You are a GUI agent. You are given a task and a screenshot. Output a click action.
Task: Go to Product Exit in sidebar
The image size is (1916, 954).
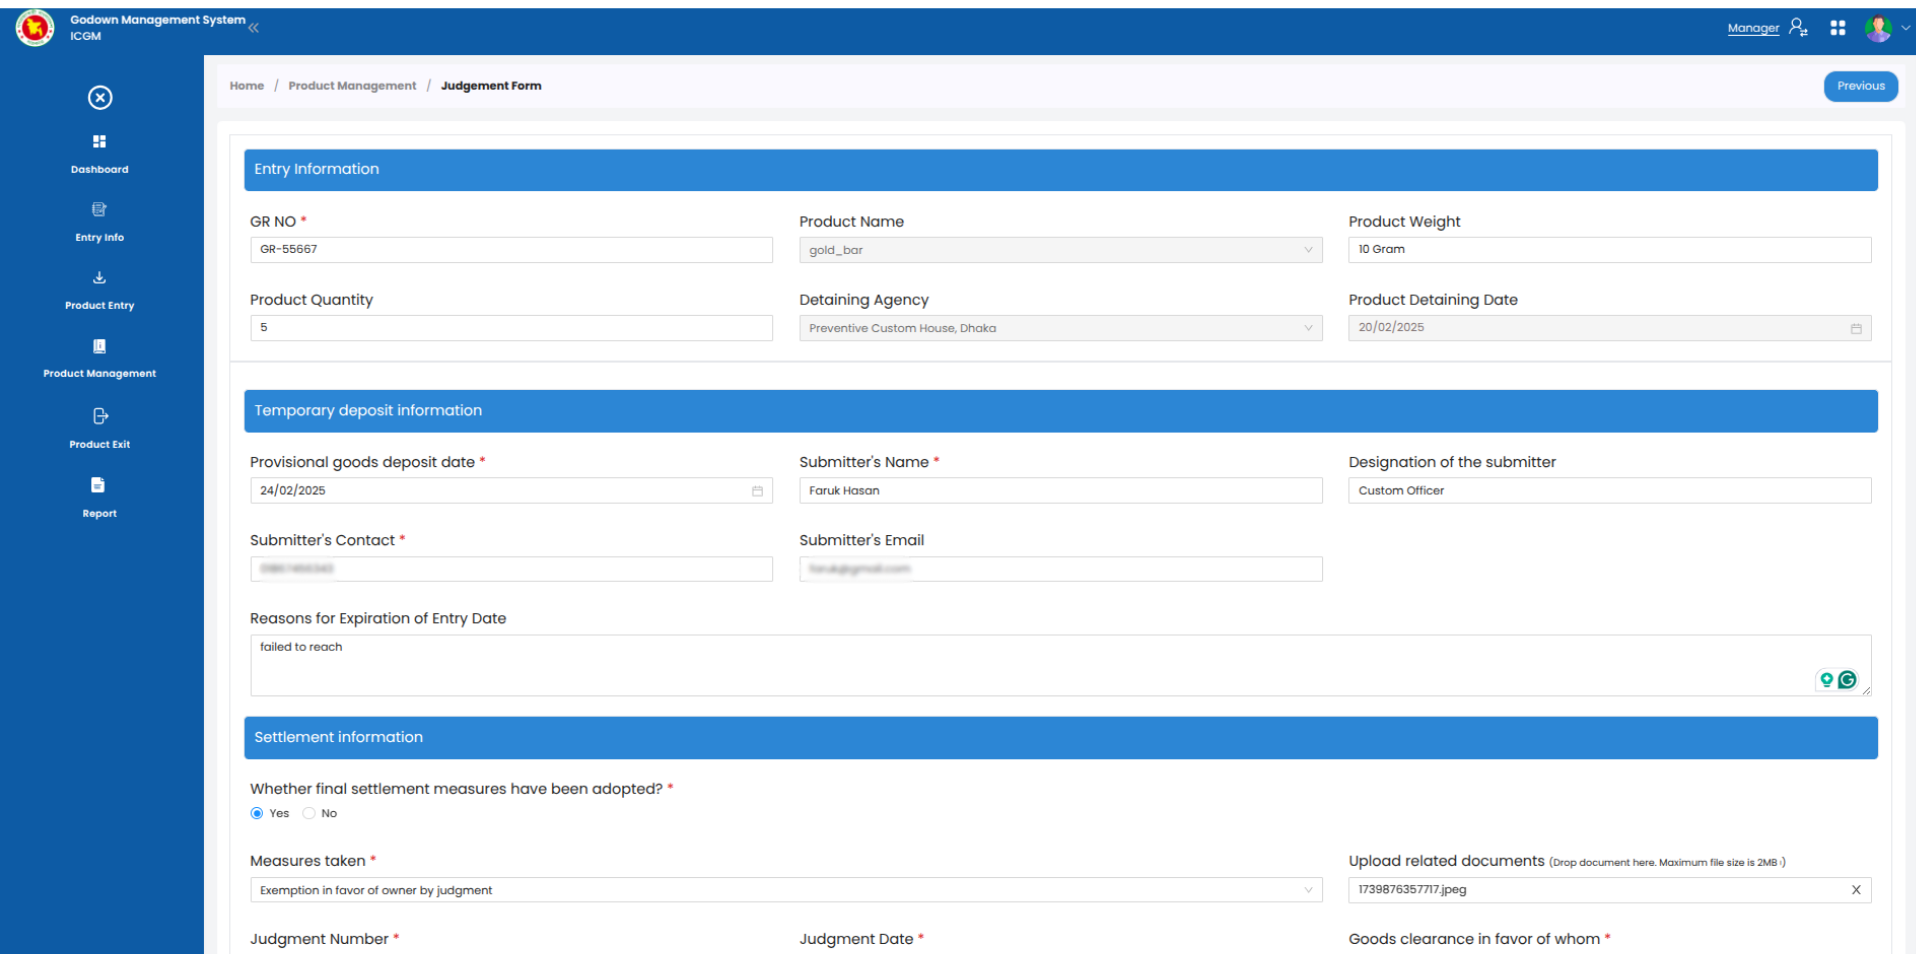tap(99, 444)
